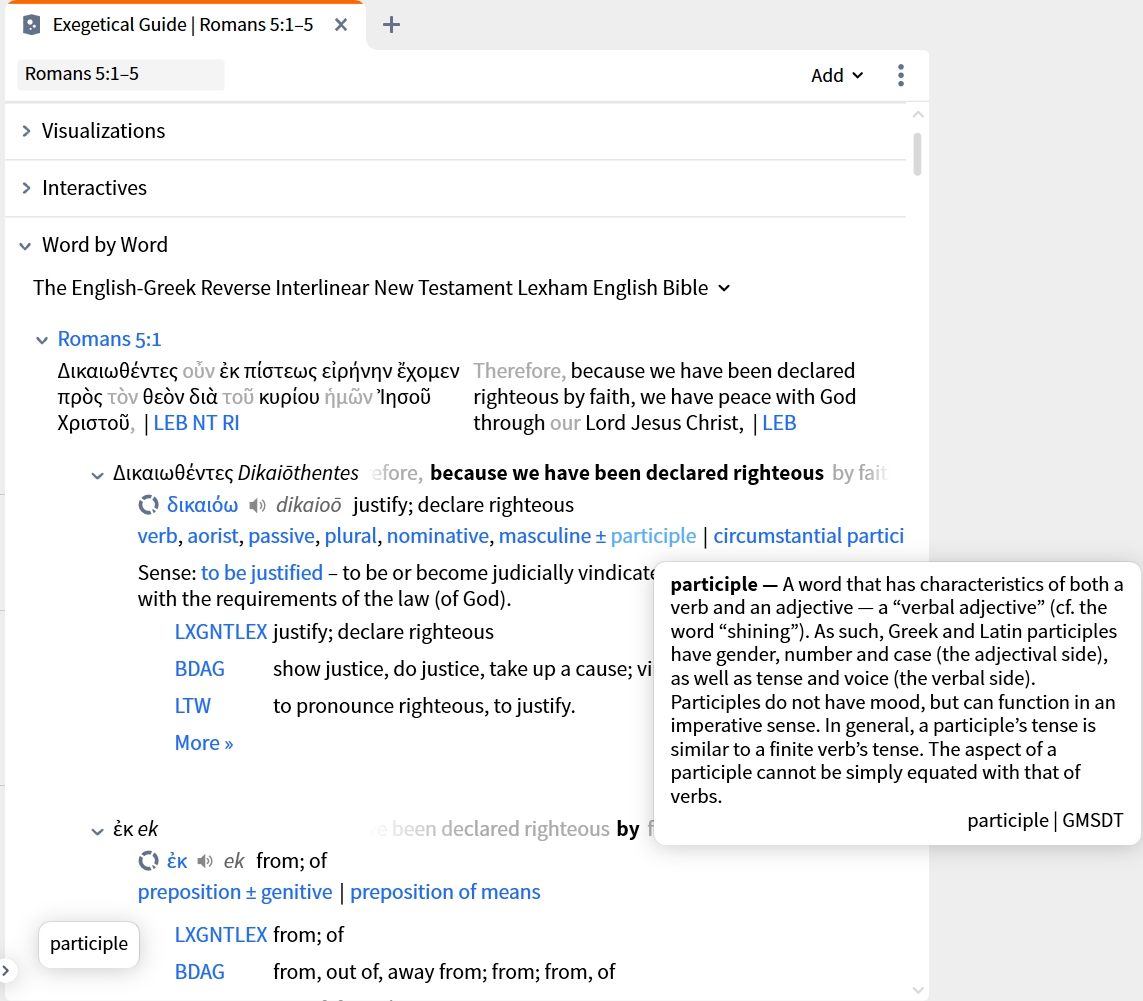Image resolution: width=1143 pixels, height=1001 pixels.
Task: Show more lexicons with More » link
Action: tap(203, 743)
